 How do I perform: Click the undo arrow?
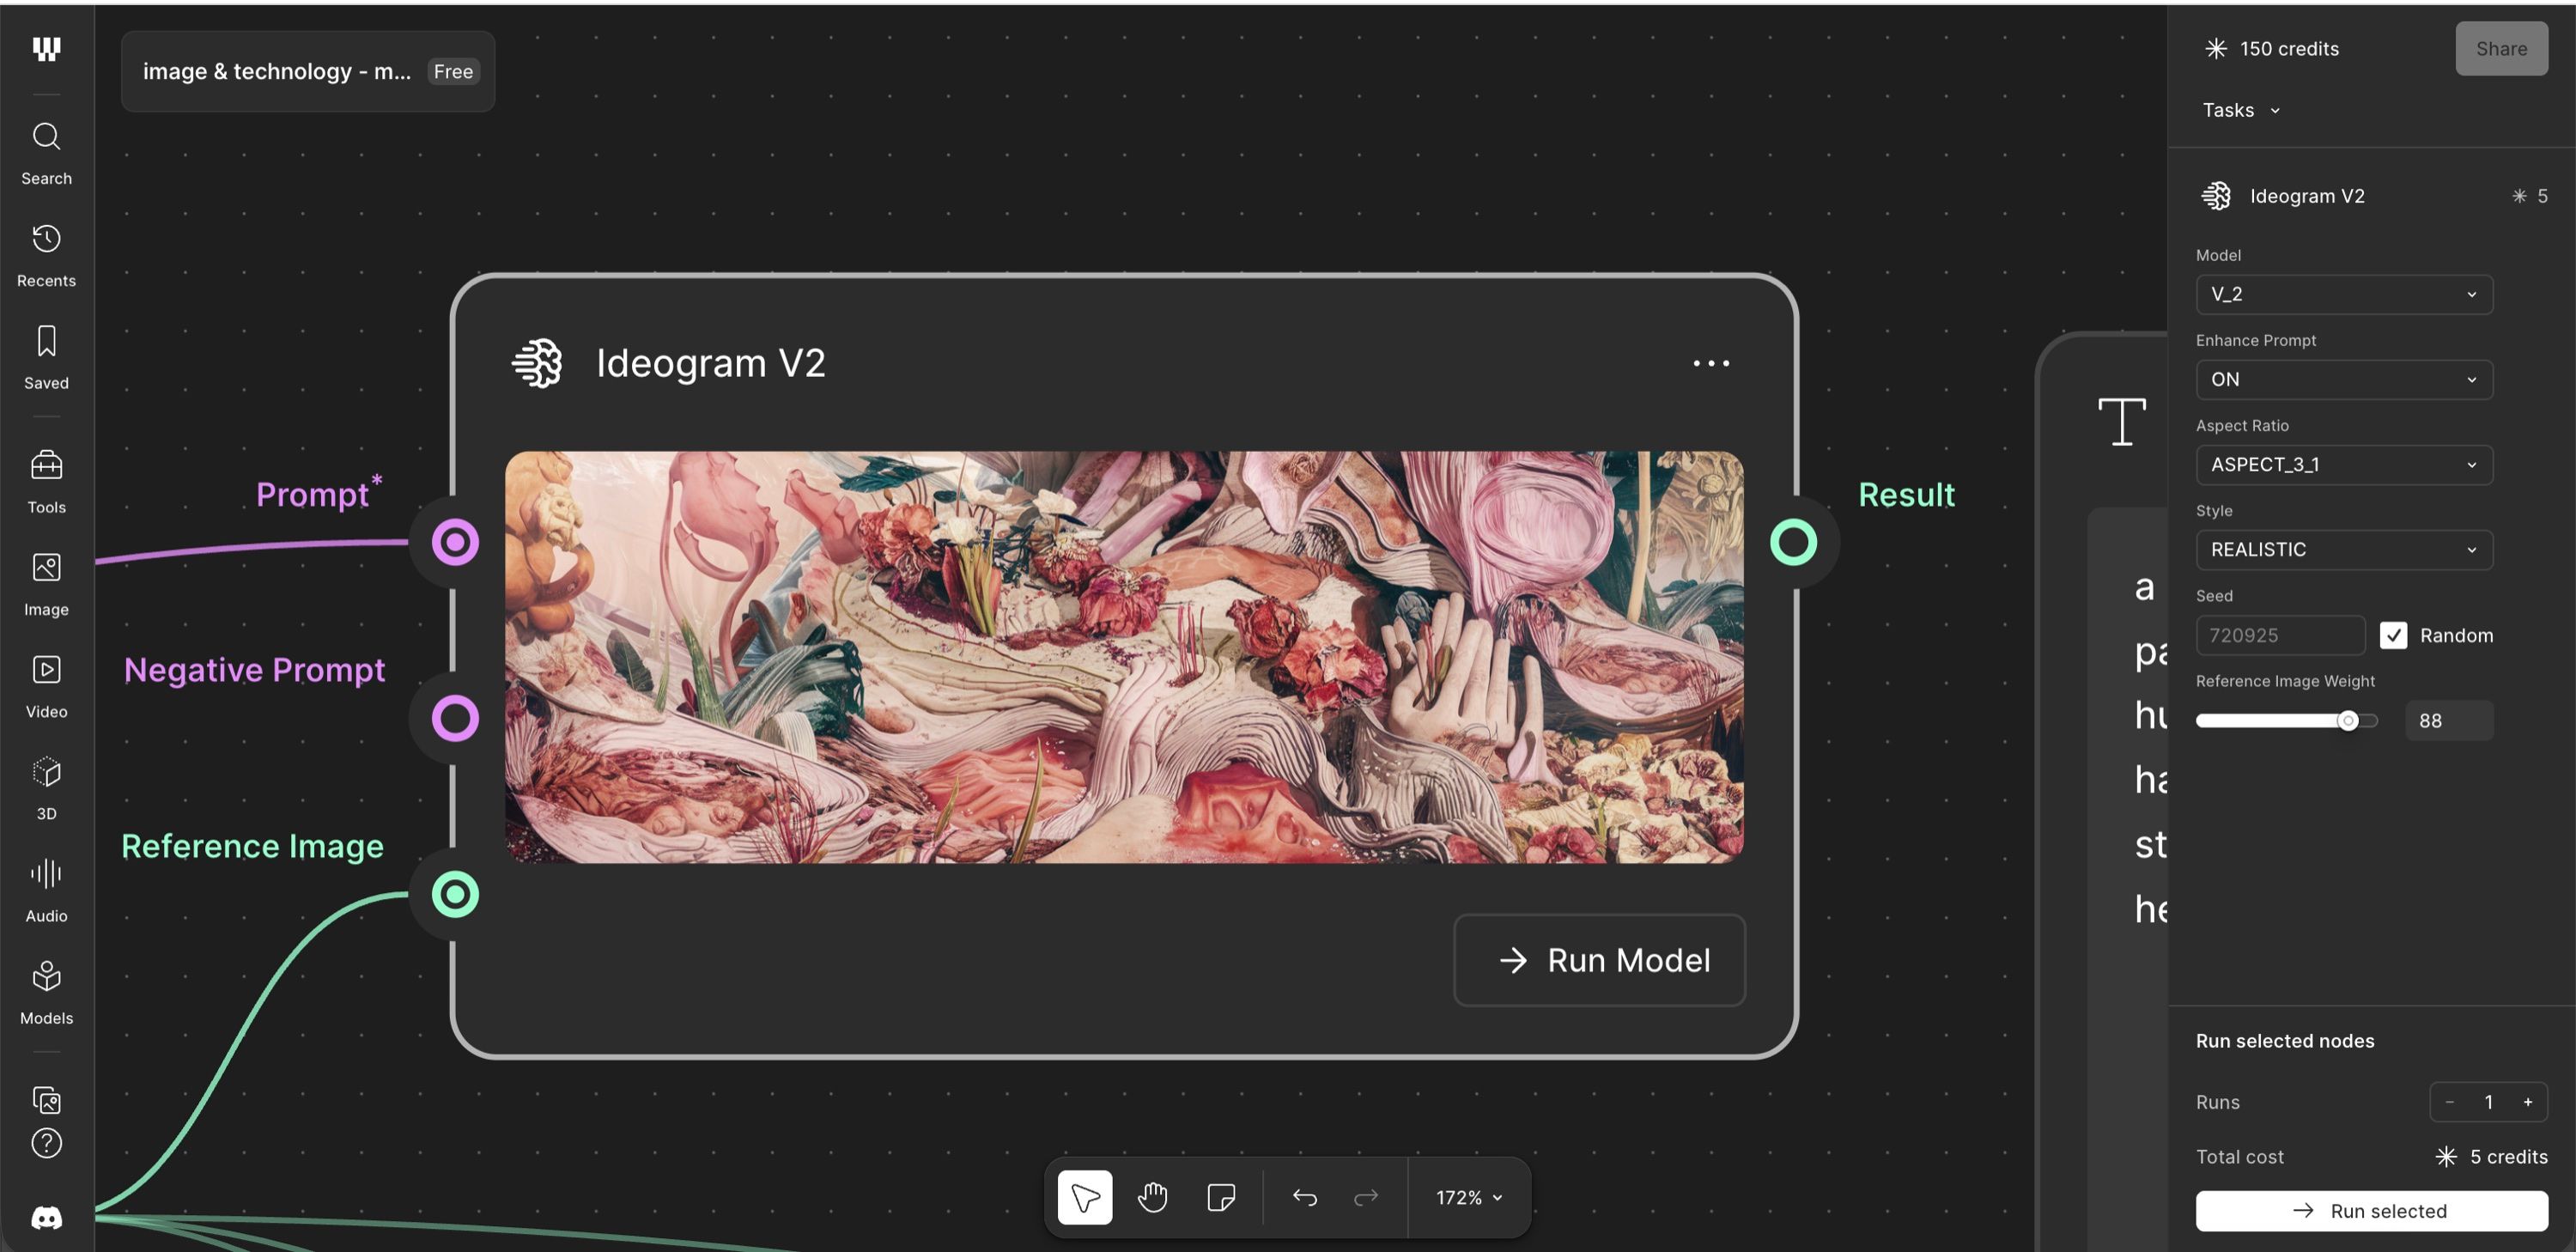point(1304,1197)
